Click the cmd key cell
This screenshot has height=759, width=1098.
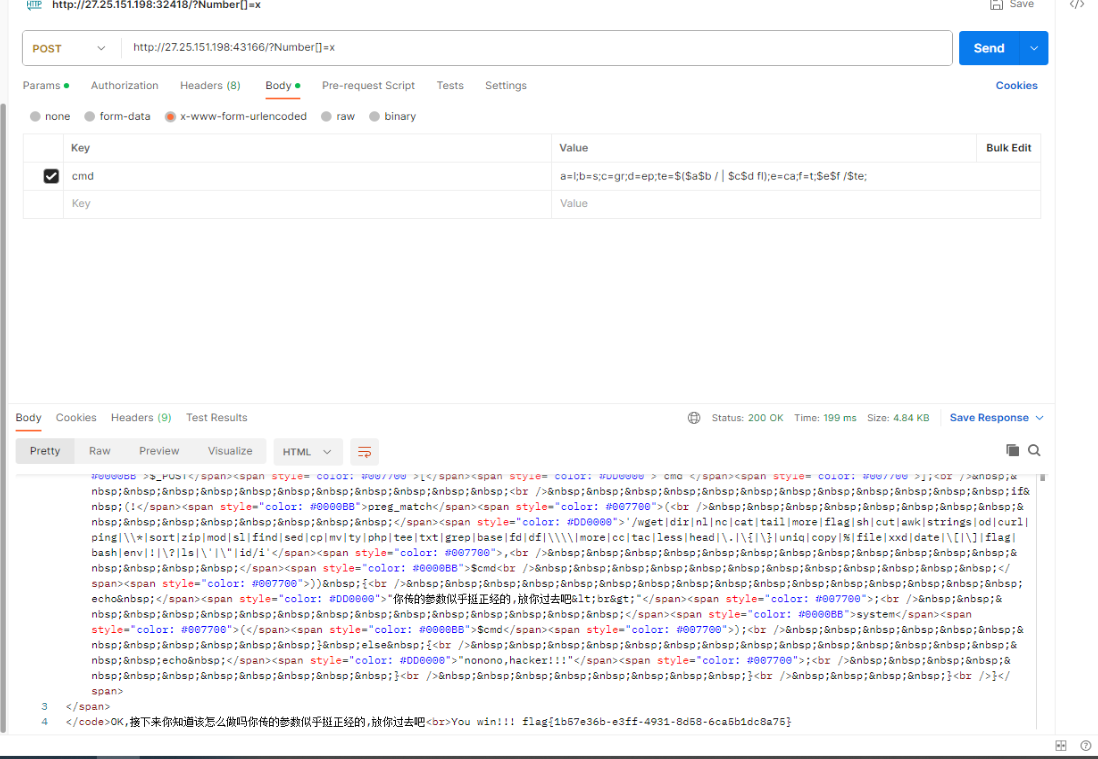307,176
